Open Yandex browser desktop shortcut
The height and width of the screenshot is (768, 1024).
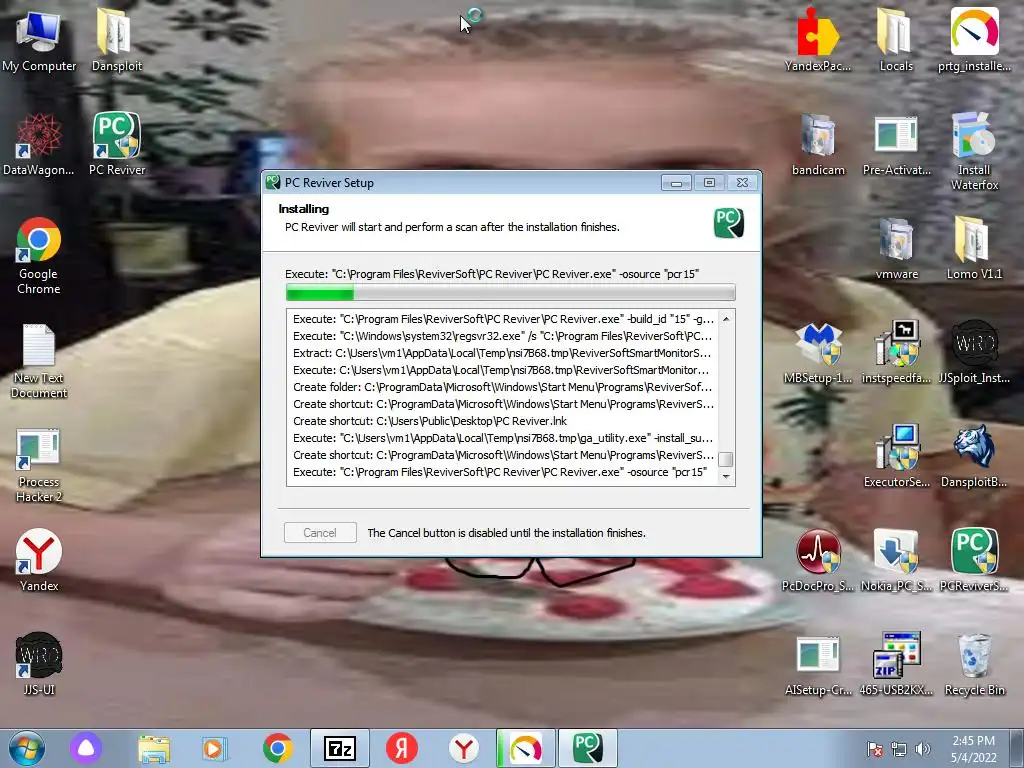click(39, 559)
